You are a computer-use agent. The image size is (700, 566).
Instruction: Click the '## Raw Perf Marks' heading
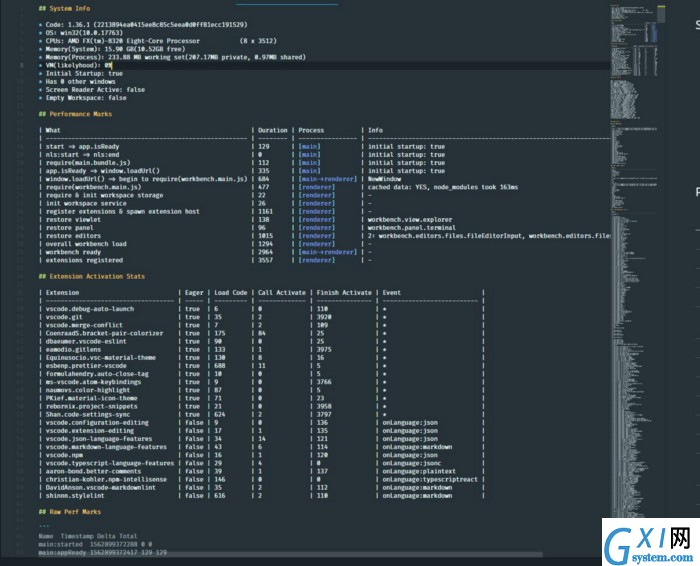pos(70,512)
